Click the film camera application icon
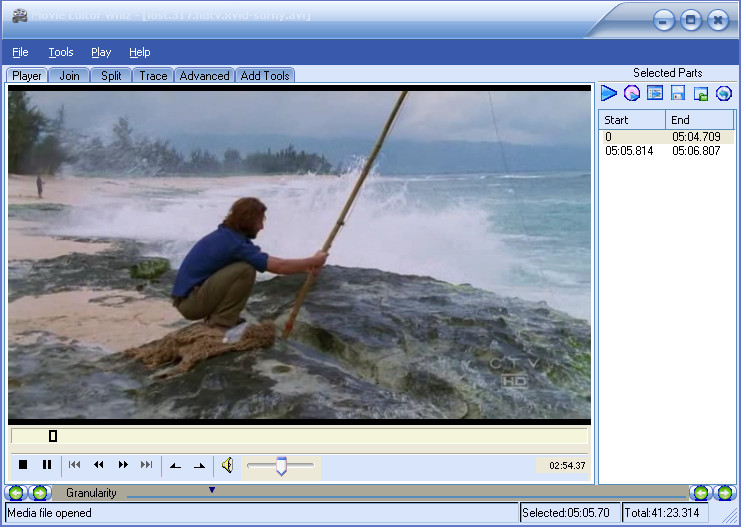The width and height of the screenshot is (746, 532). pos(20,16)
